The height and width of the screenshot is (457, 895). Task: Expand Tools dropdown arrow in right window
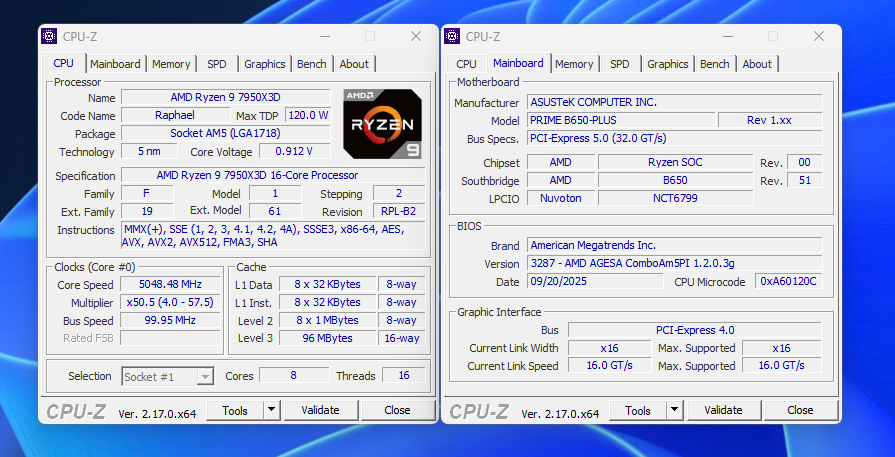pos(675,410)
